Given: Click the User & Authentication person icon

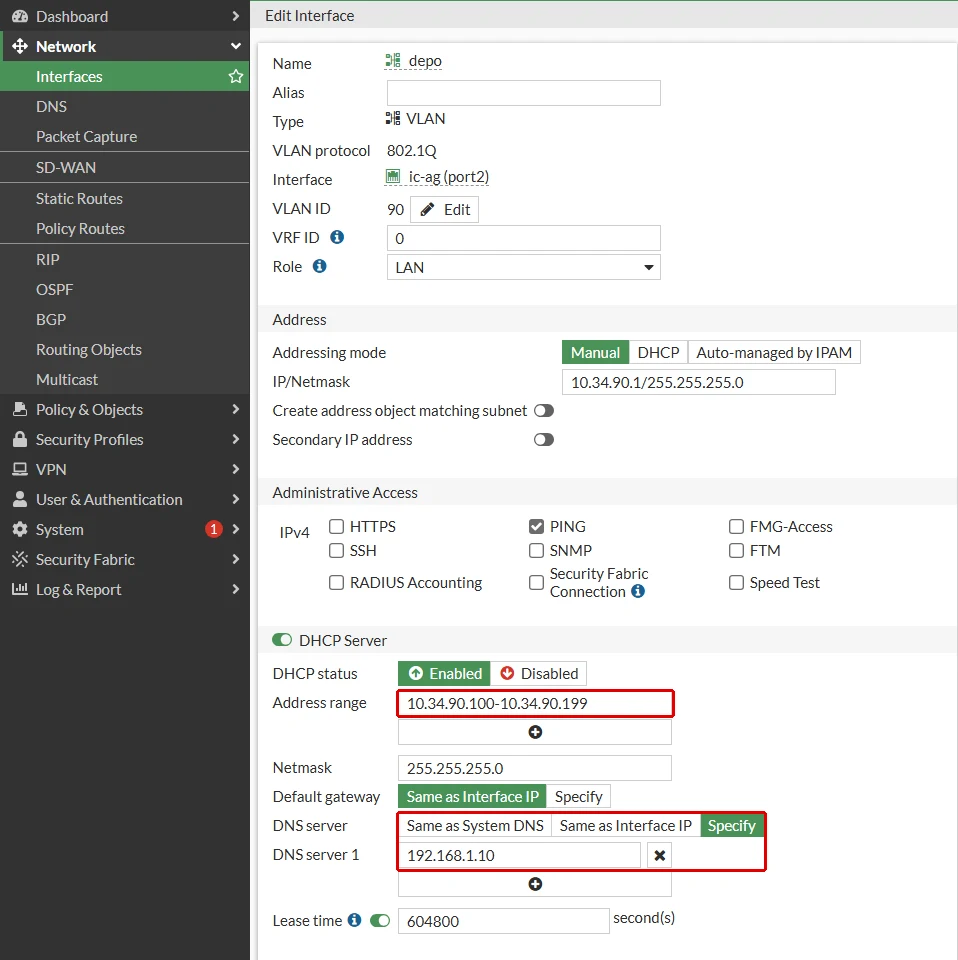Looking at the screenshot, I should pyautogui.click(x=20, y=500).
